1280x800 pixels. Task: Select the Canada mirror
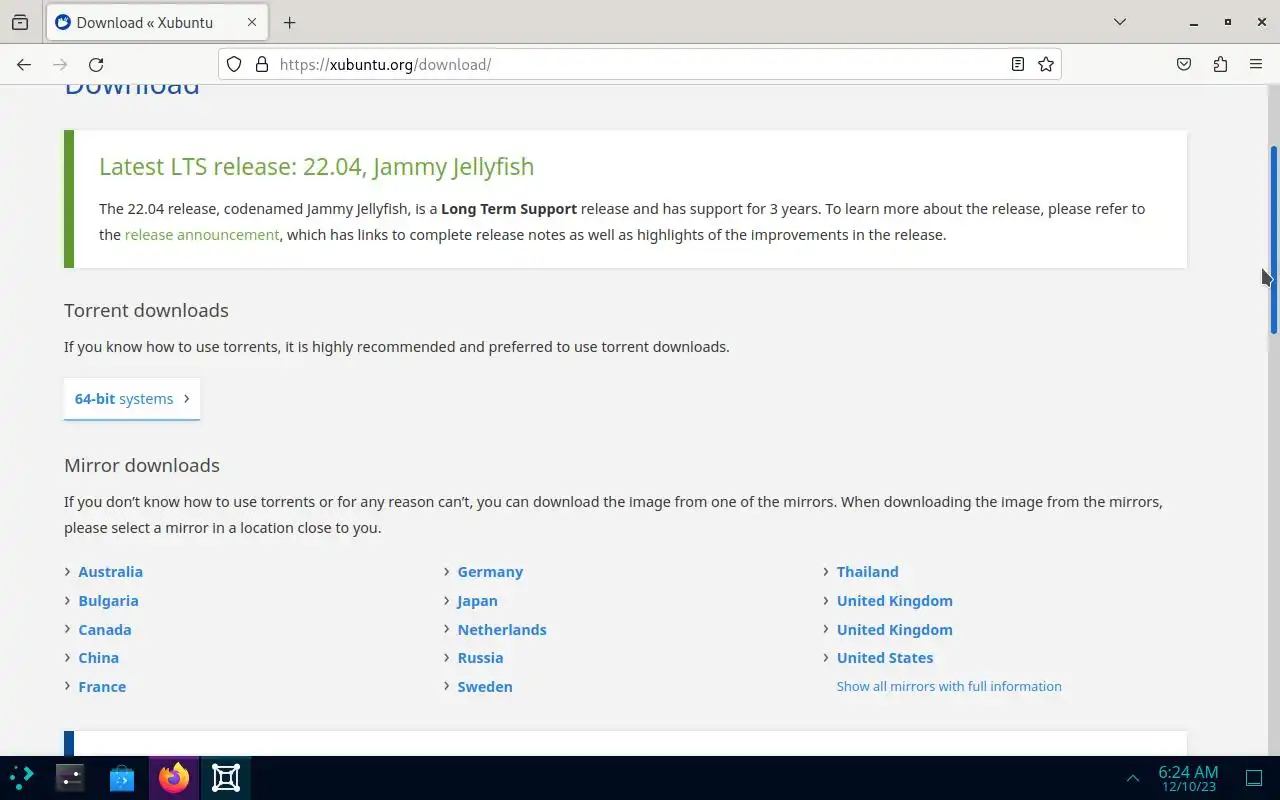[x=105, y=630]
